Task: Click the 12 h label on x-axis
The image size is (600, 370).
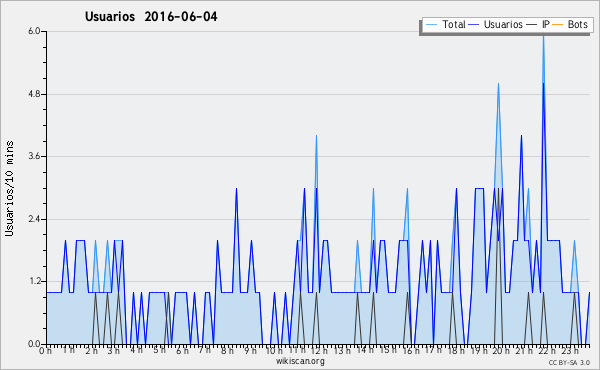Action: coord(319,350)
